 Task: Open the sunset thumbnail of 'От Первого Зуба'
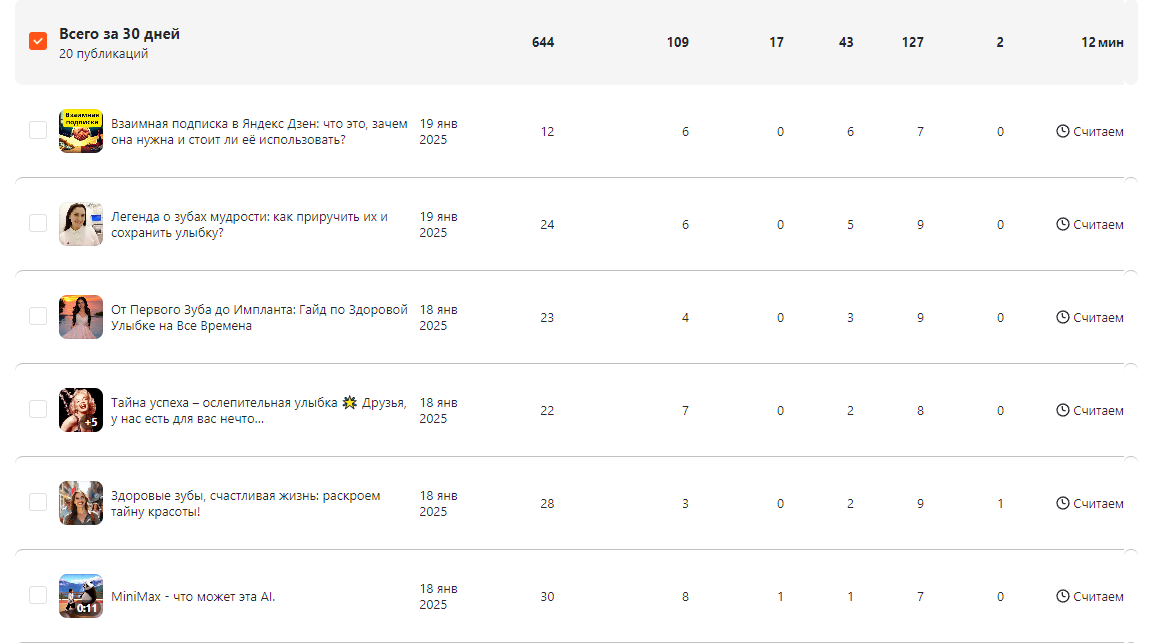coord(81,317)
